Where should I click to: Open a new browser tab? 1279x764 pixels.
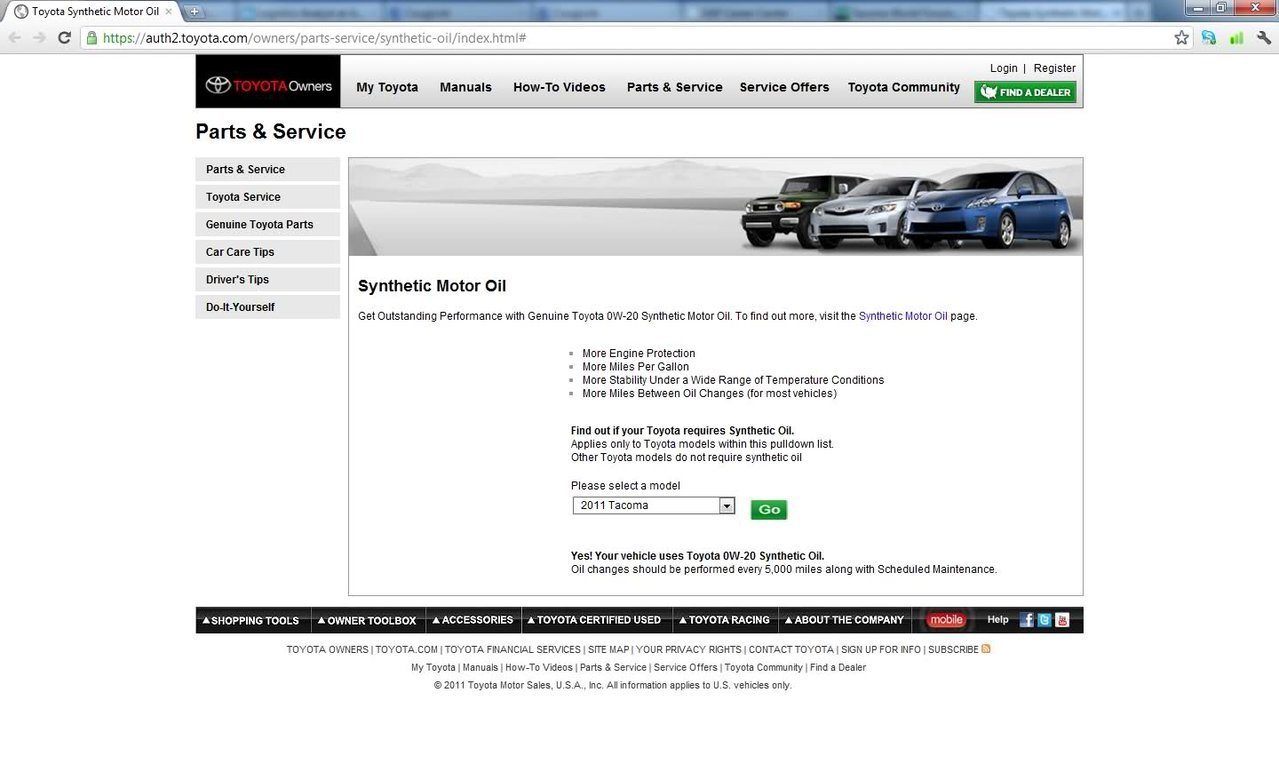click(x=194, y=11)
